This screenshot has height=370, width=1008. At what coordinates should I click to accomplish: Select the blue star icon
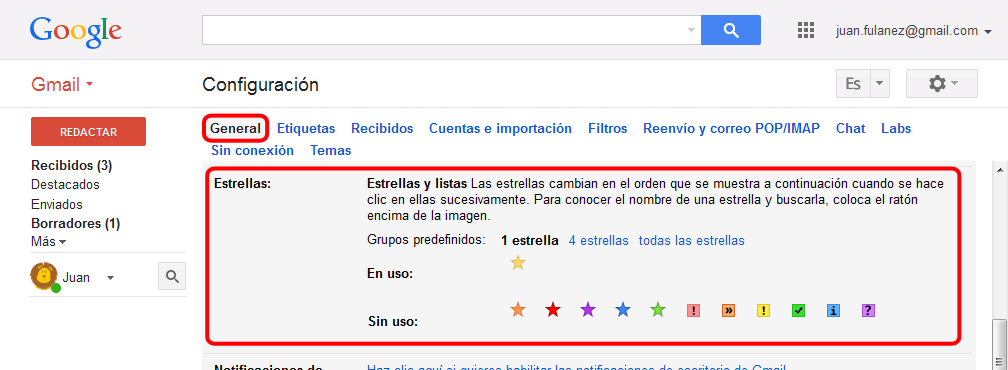pyautogui.click(x=622, y=310)
